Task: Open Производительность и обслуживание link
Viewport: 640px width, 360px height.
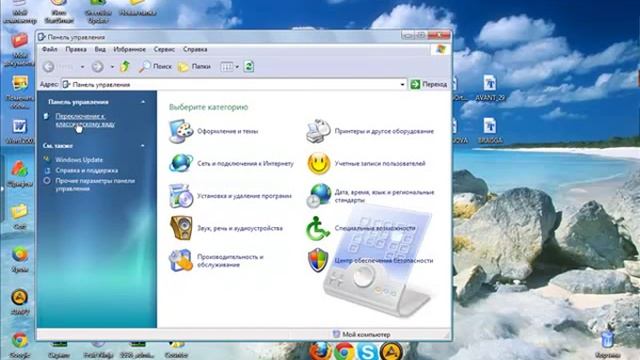Action: 230,260
